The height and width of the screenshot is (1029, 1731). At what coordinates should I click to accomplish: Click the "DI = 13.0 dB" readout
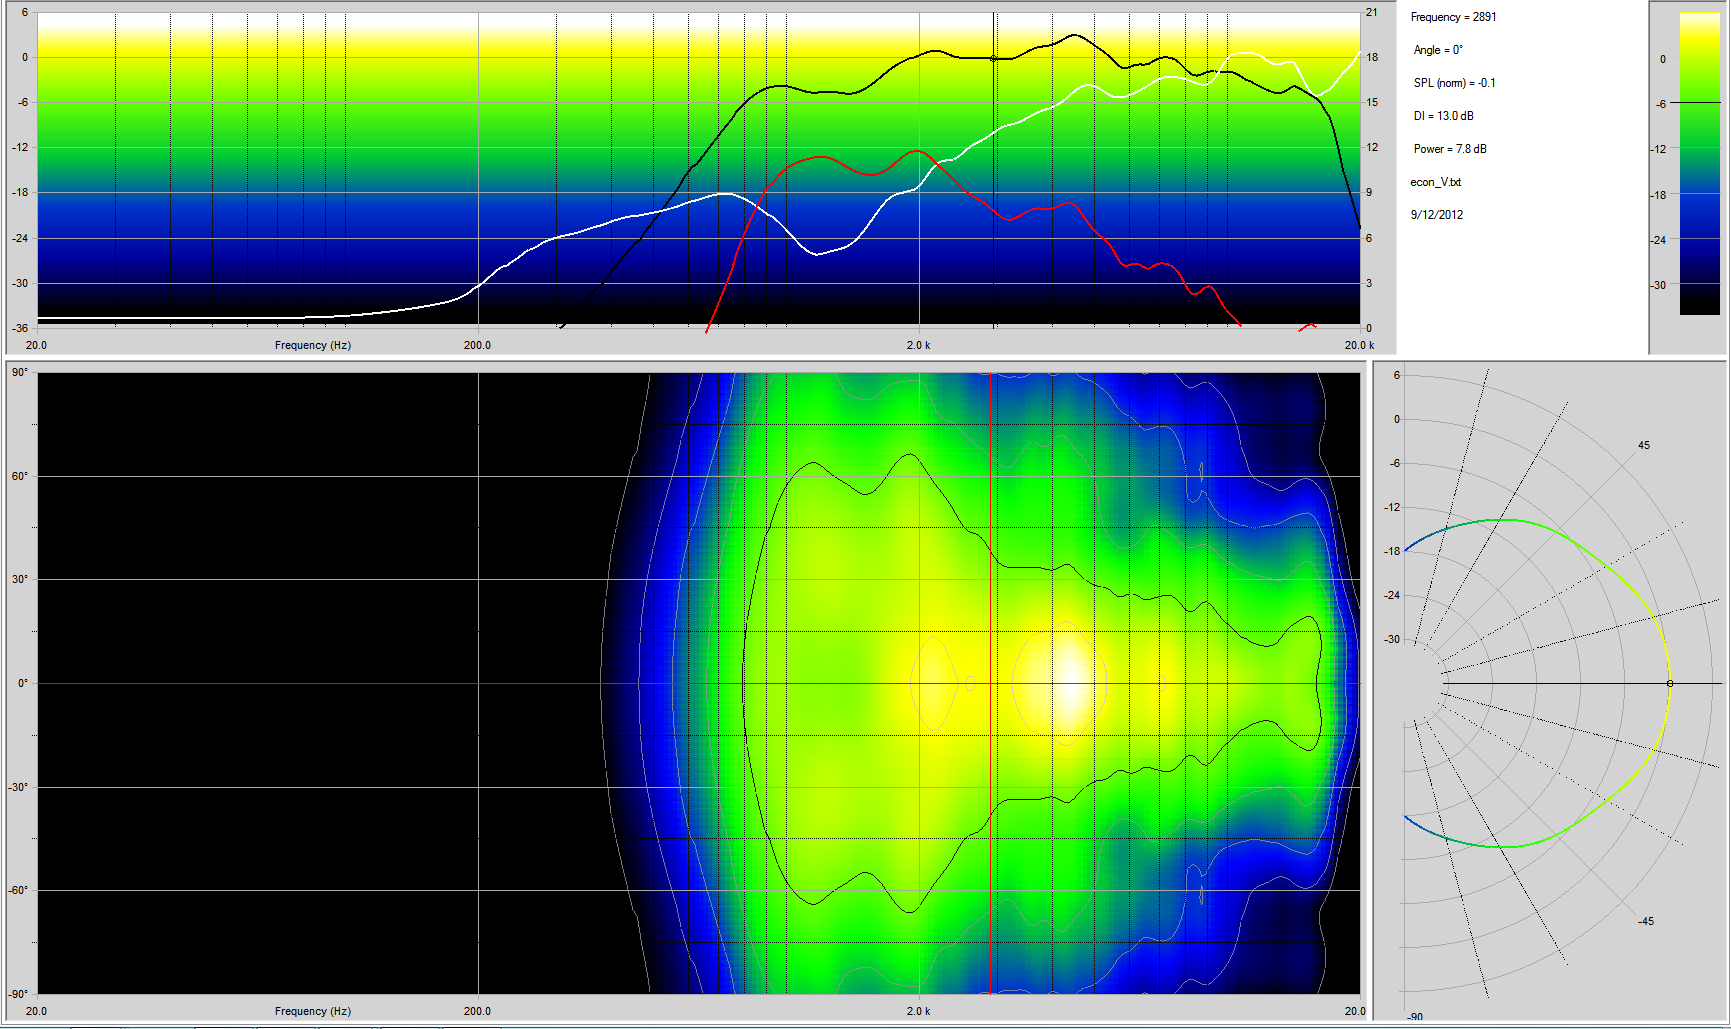(1443, 116)
